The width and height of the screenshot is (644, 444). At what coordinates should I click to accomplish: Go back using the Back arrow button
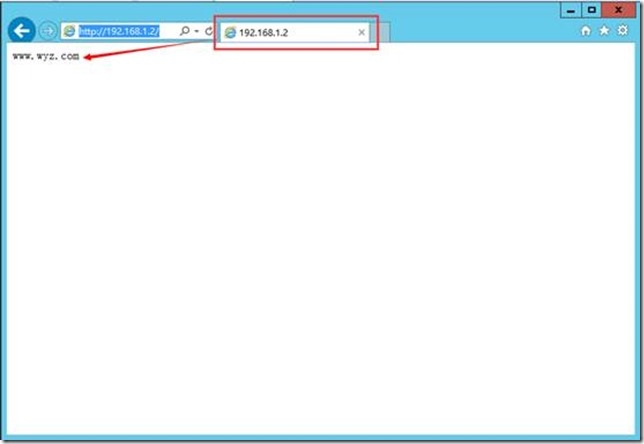point(21,30)
